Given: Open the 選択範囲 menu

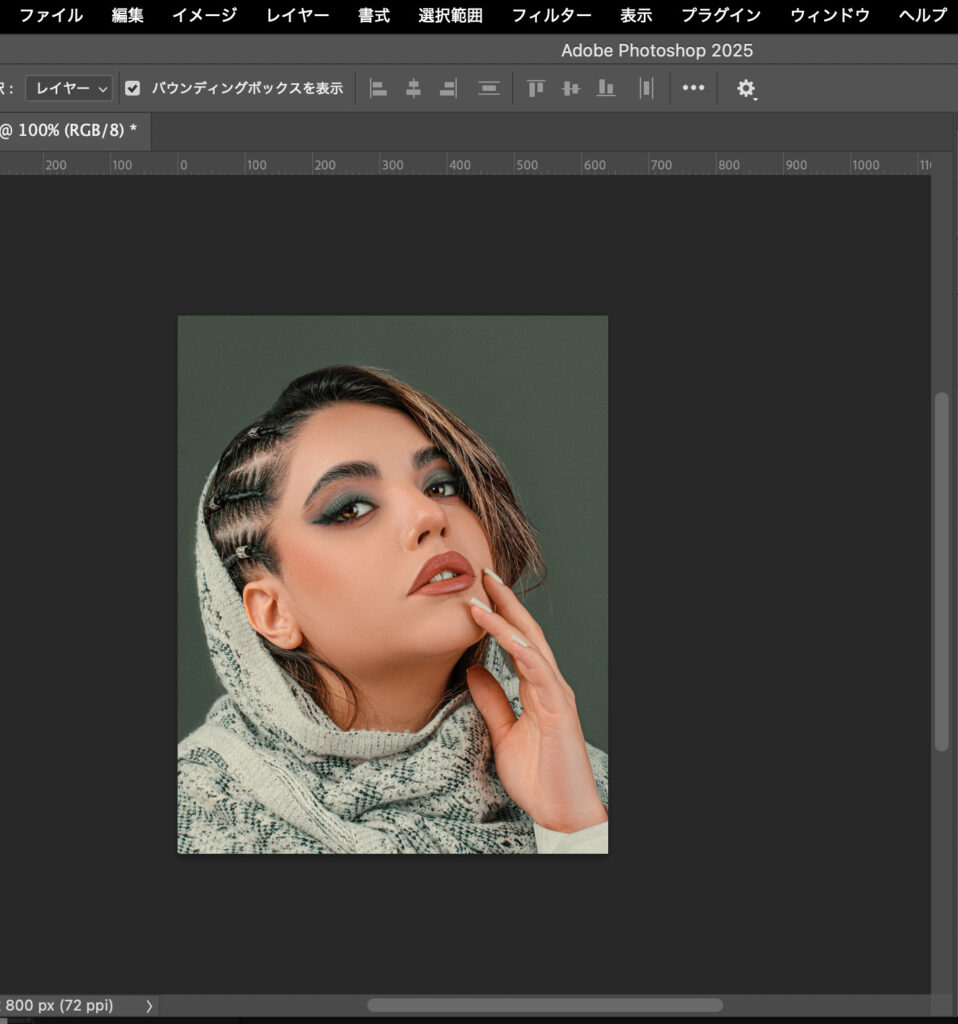Looking at the screenshot, I should point(450,16).
